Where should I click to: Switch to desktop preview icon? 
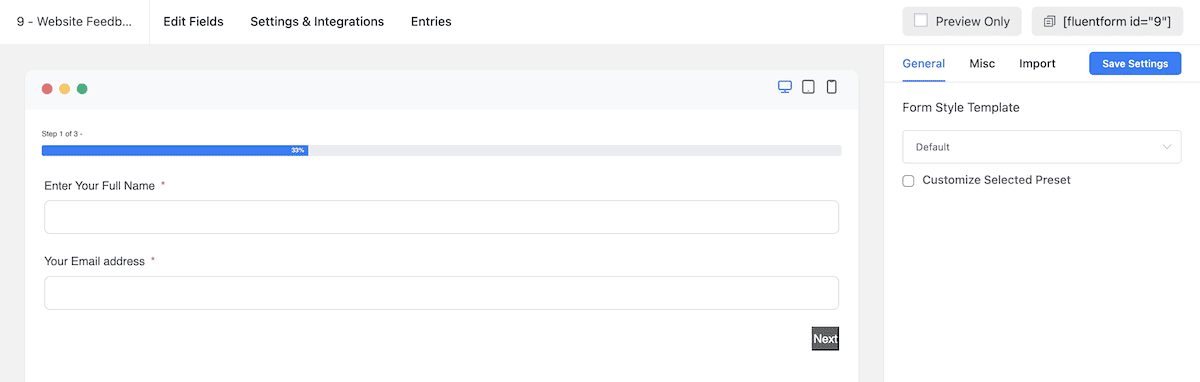pyautogui.click(x=785, y=87)
